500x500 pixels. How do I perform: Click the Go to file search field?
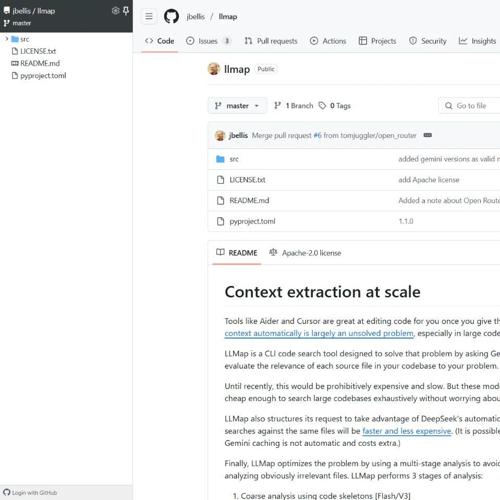coord(470,106)
